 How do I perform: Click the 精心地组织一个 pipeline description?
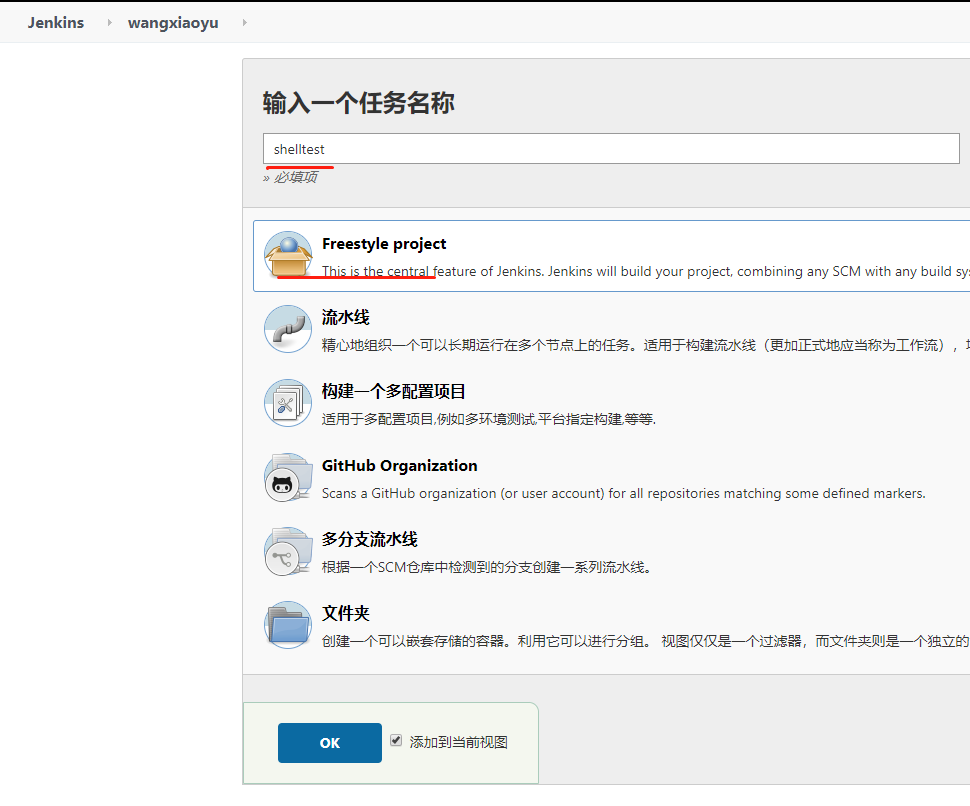point(646,345)
